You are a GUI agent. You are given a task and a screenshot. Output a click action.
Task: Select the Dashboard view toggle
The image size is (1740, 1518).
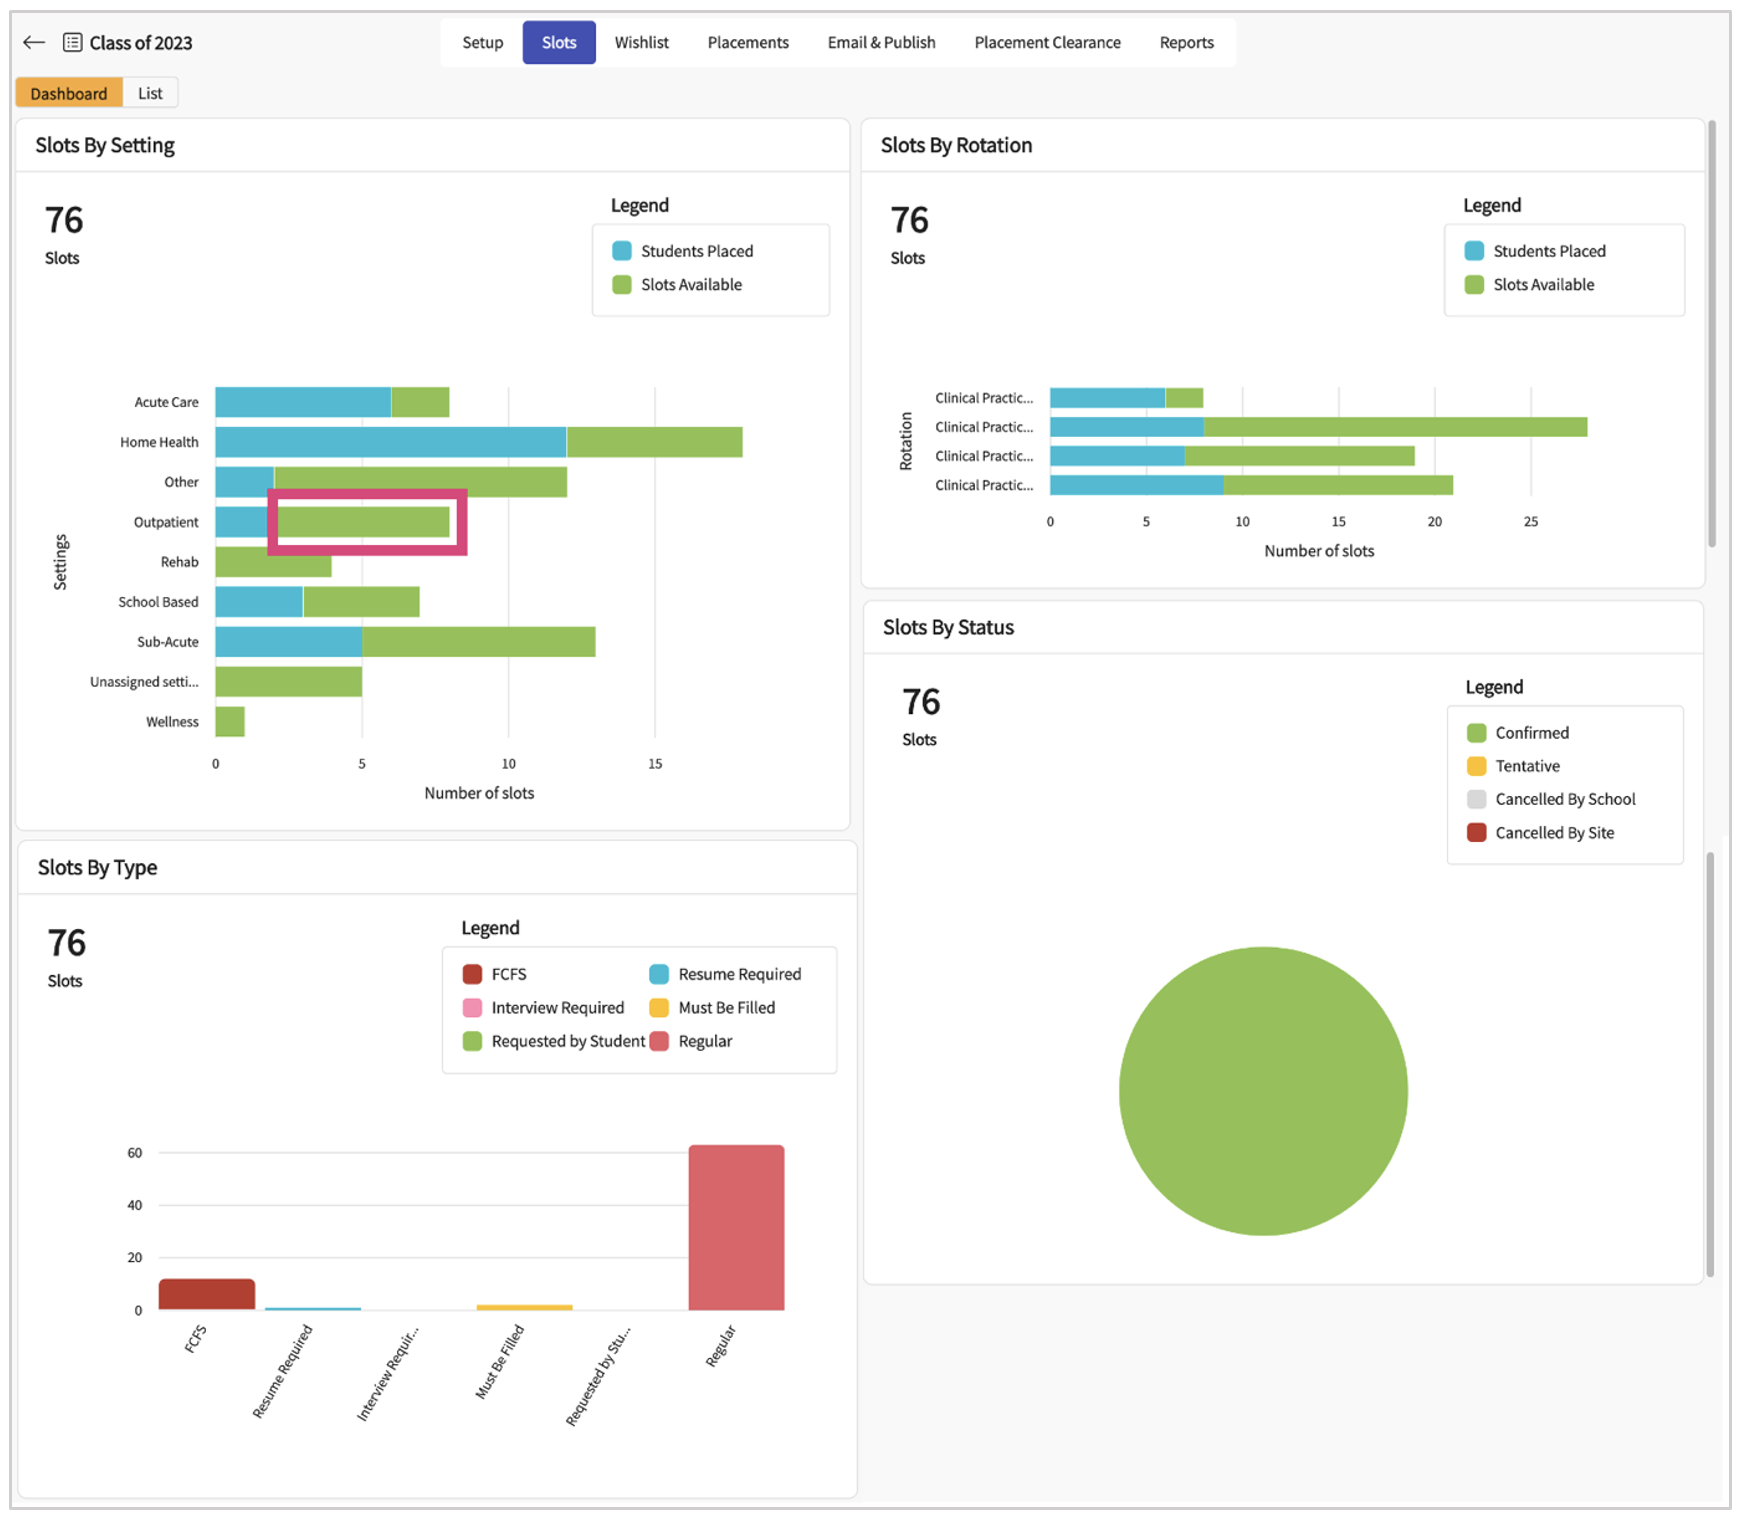click(69, 93)
